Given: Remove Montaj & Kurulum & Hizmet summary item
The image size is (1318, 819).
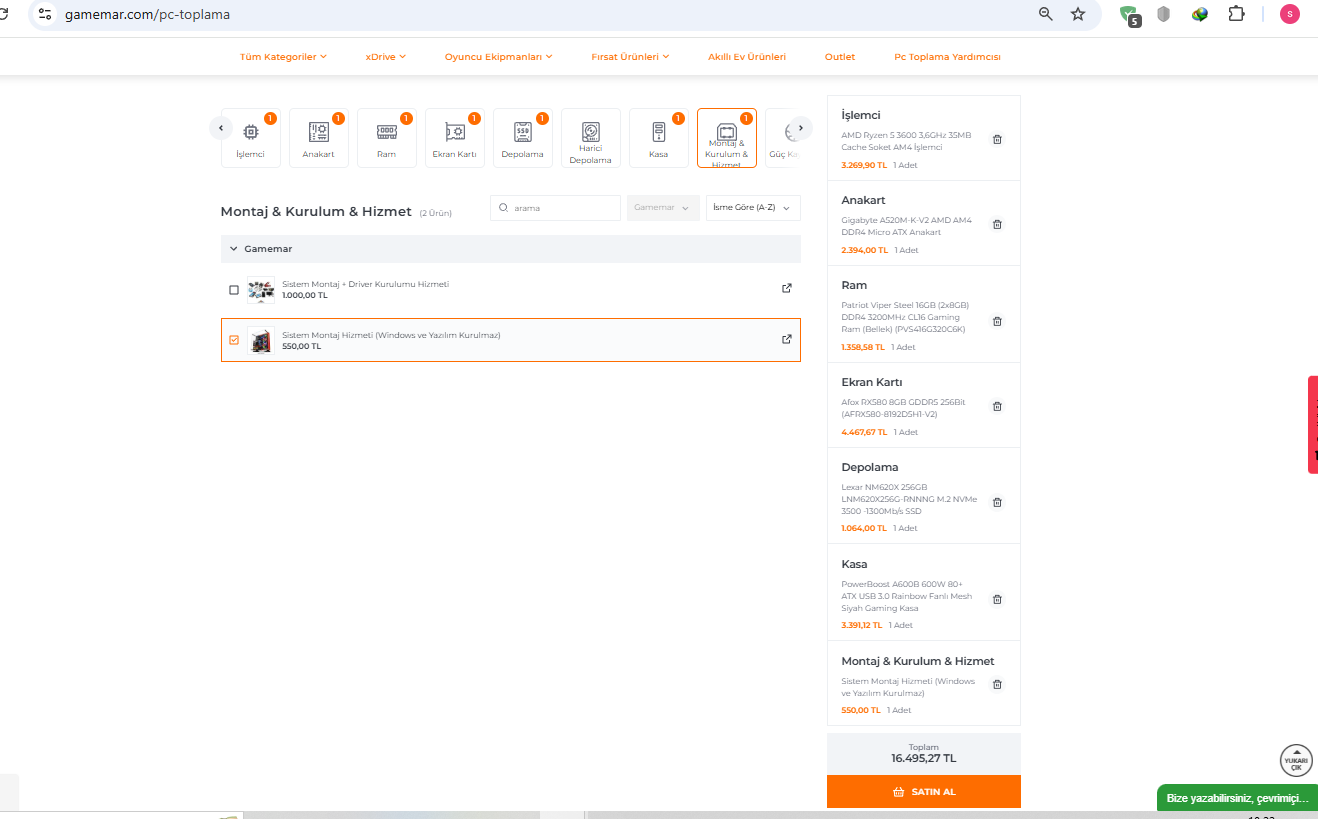Looking at the screenshot, I should (997, 684).
